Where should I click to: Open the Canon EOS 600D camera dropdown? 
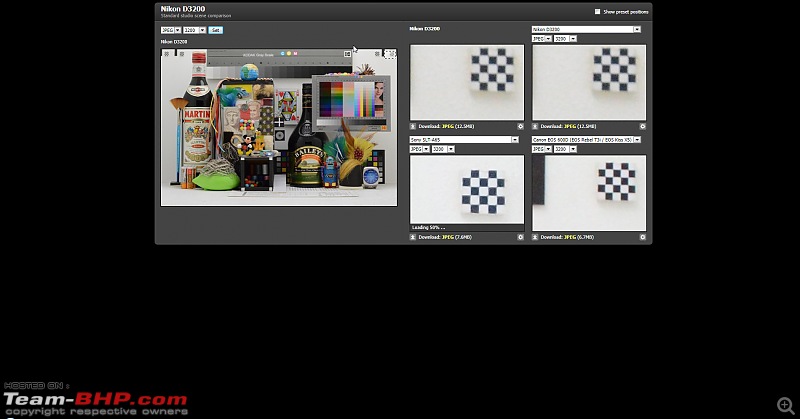(586, 139)
